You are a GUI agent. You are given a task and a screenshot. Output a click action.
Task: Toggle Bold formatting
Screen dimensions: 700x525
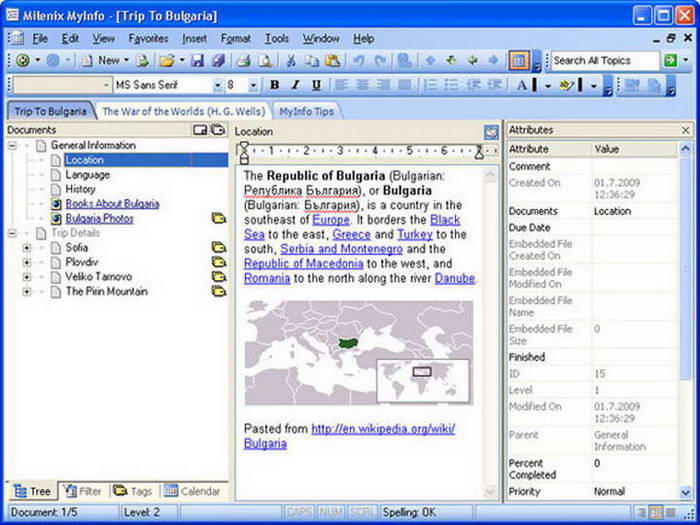pos(275,84)
